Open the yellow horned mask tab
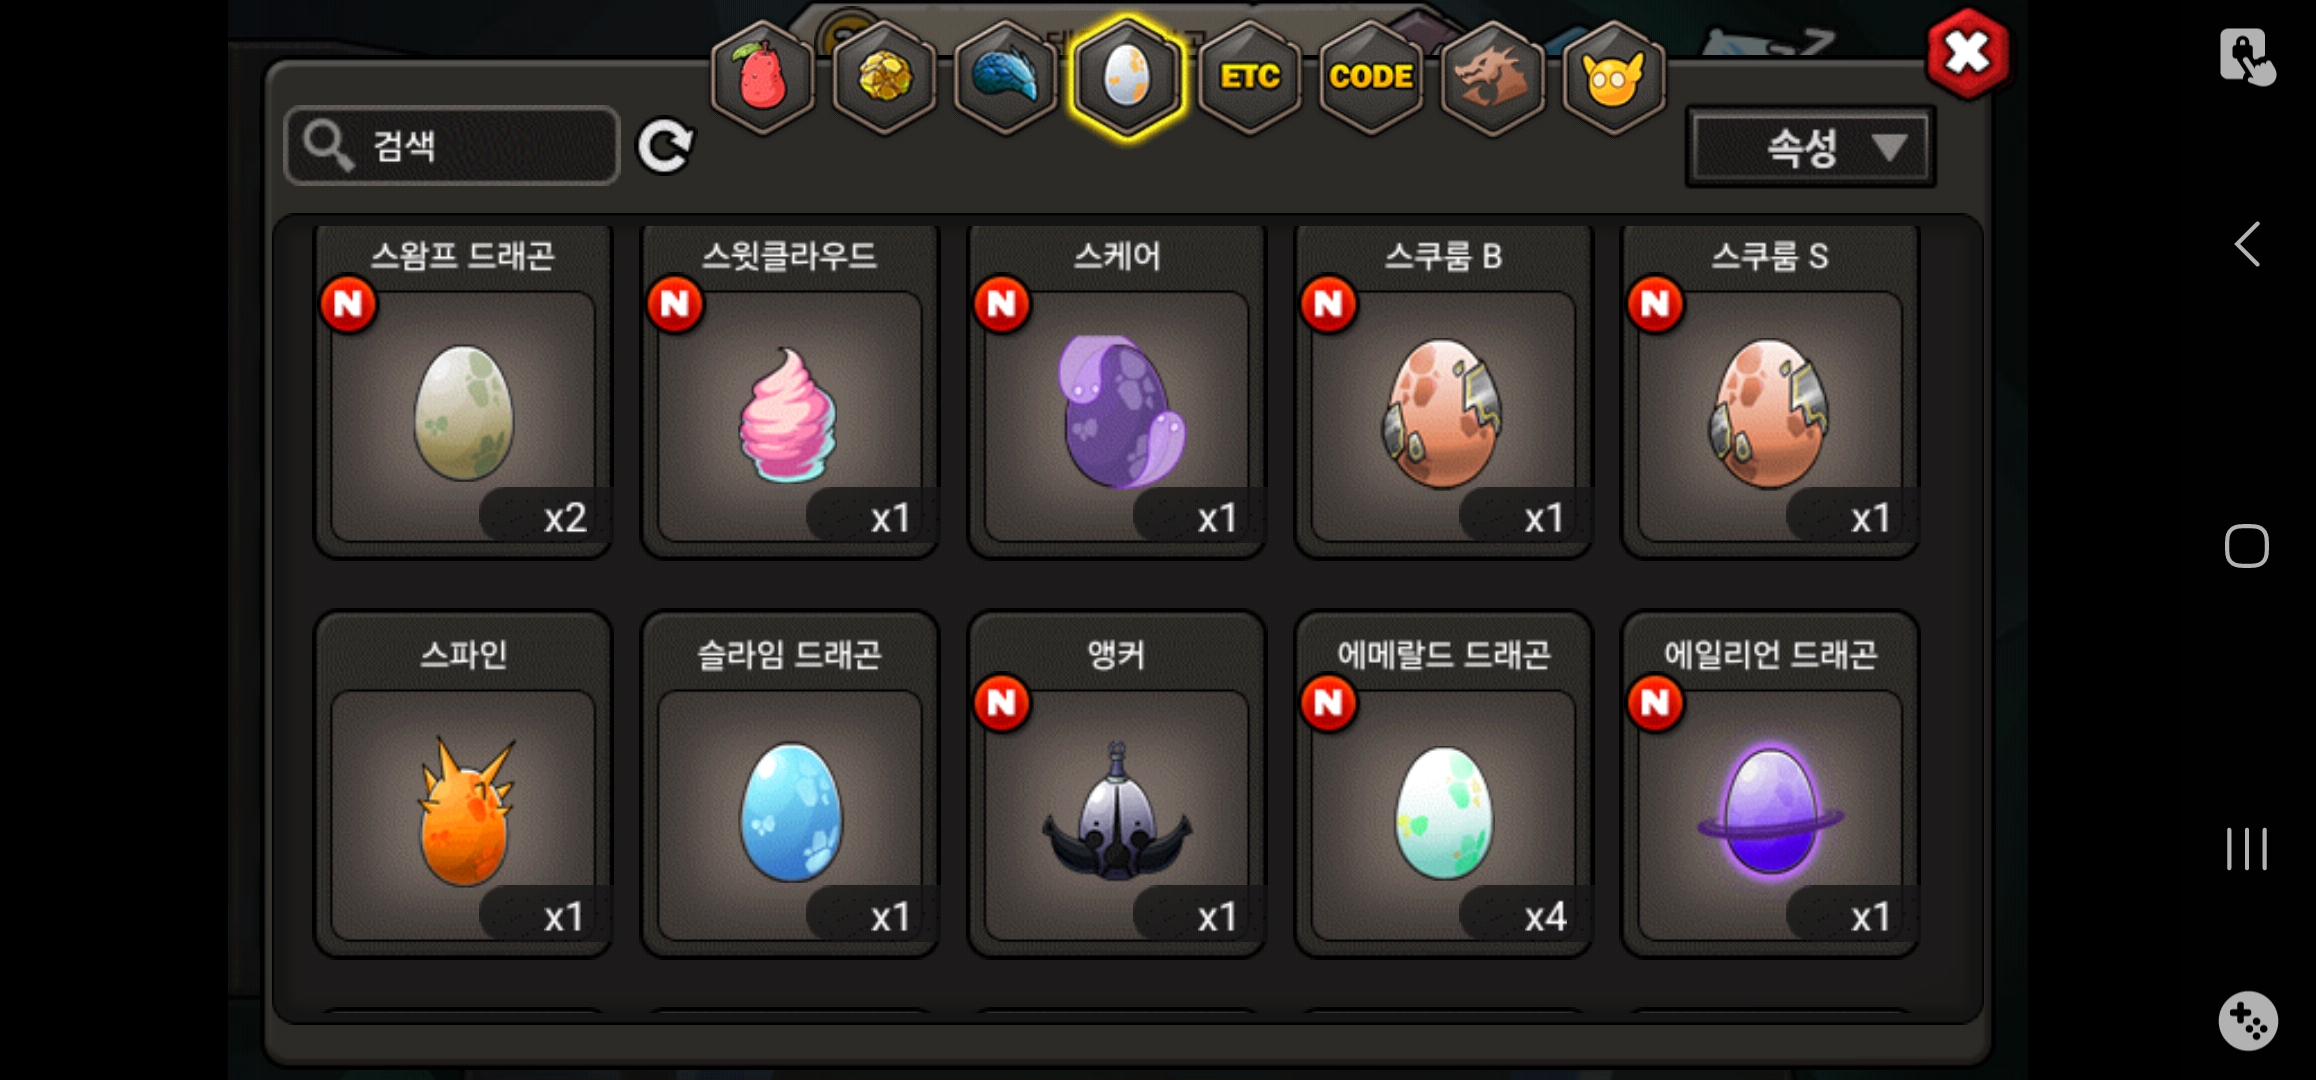 1613,77
